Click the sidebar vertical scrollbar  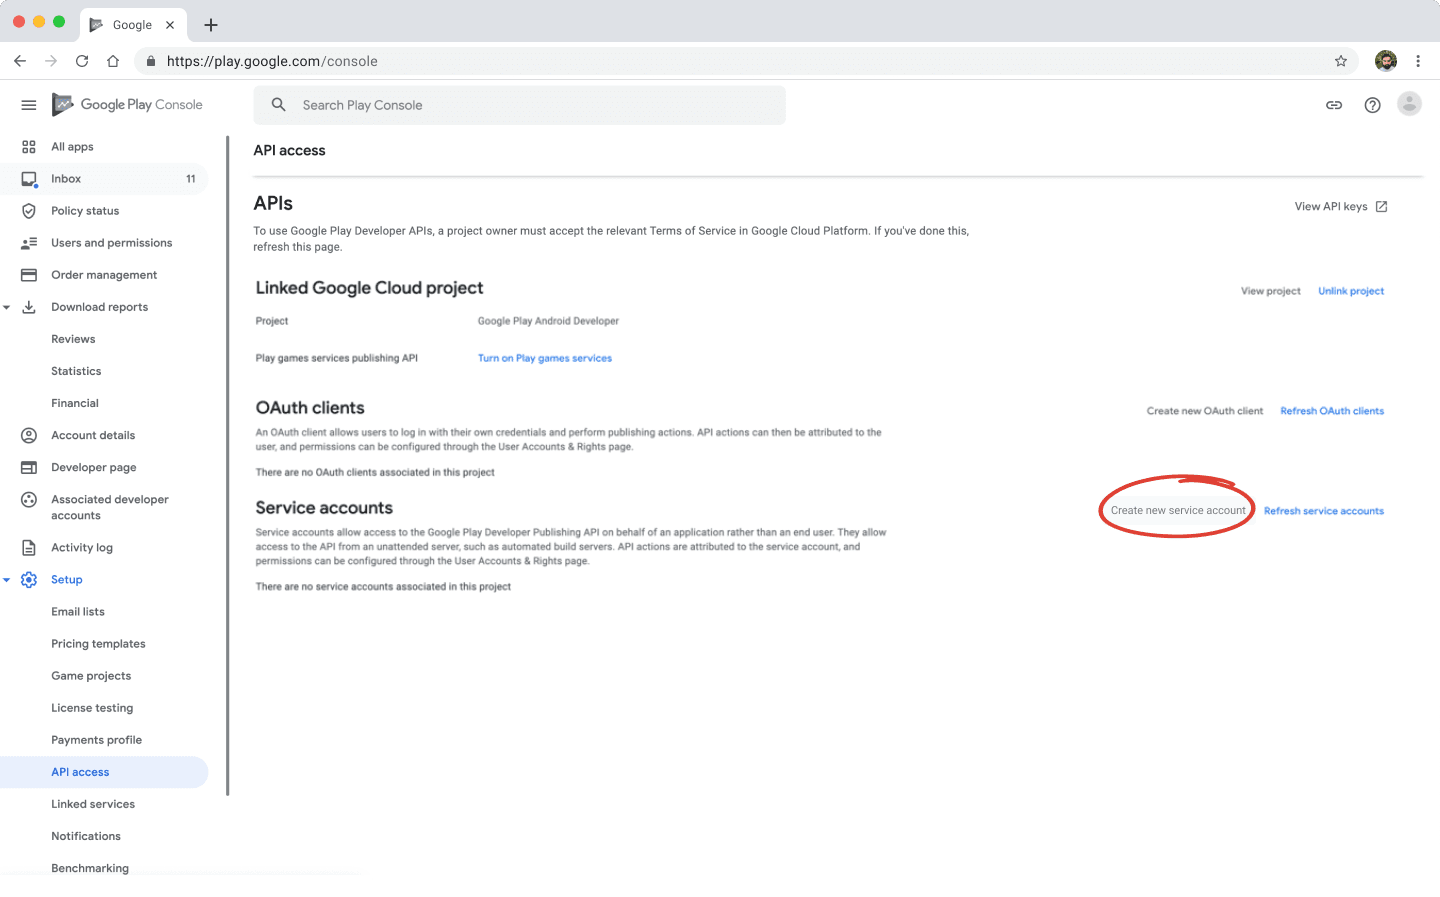(228, 465)
